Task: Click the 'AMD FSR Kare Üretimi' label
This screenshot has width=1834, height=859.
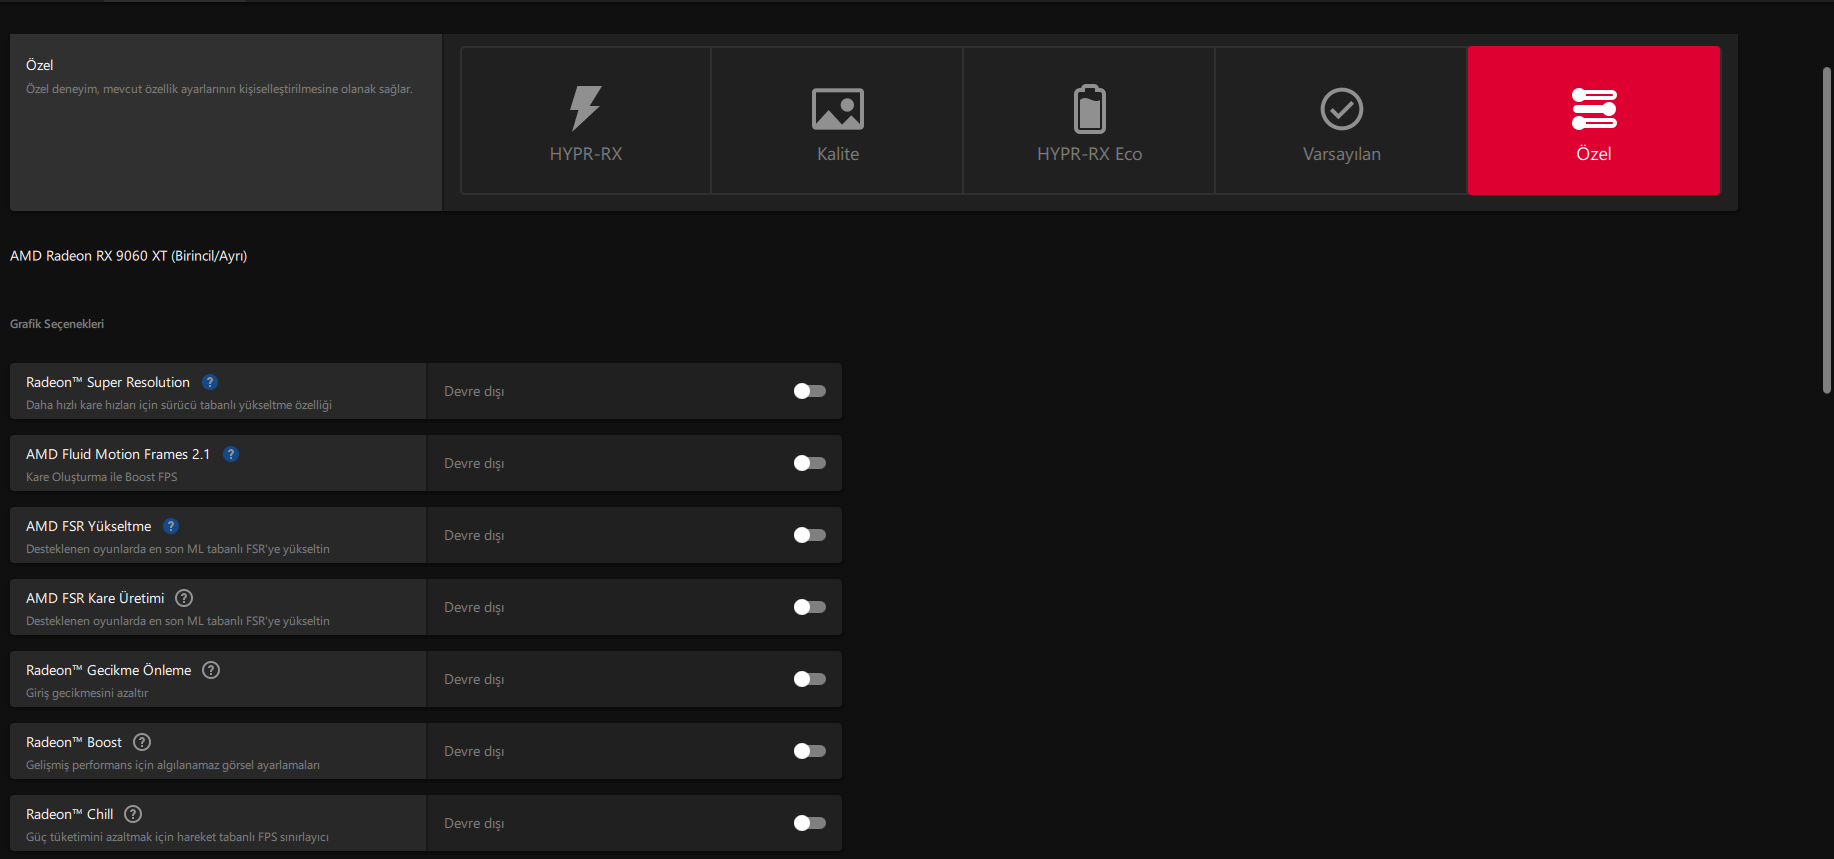Action: coord(95,598)
